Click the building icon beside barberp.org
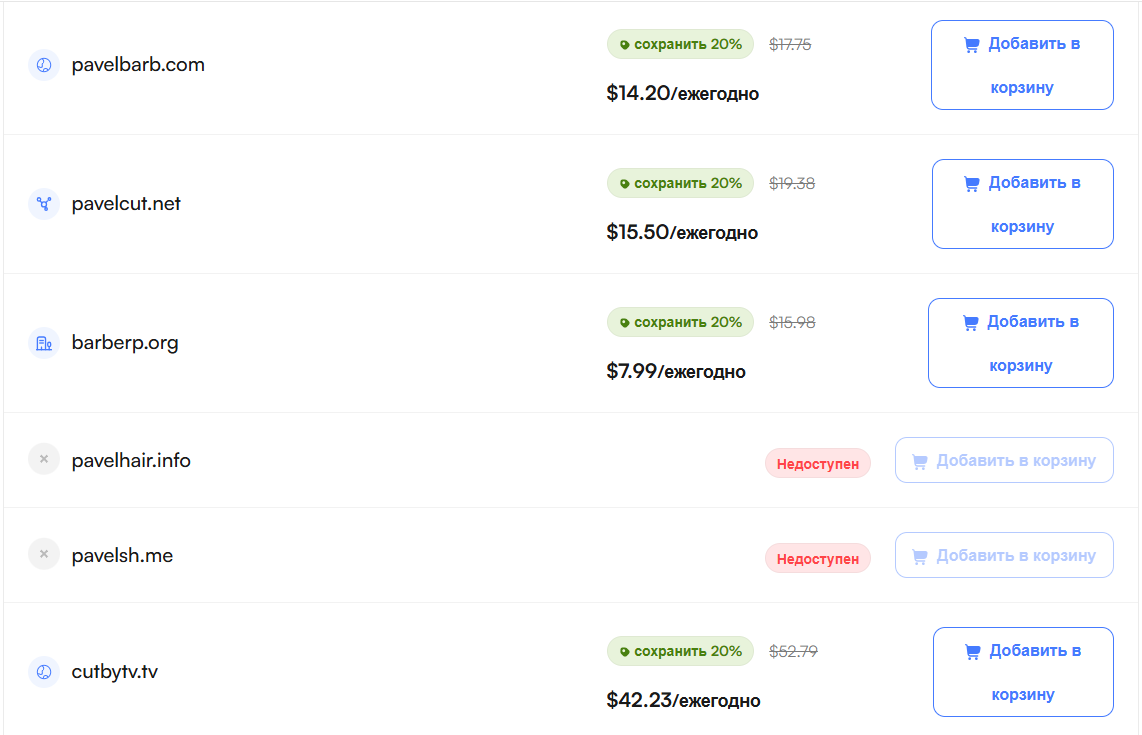This screenshot has height=735, width=1142. (x=44, y=343)
